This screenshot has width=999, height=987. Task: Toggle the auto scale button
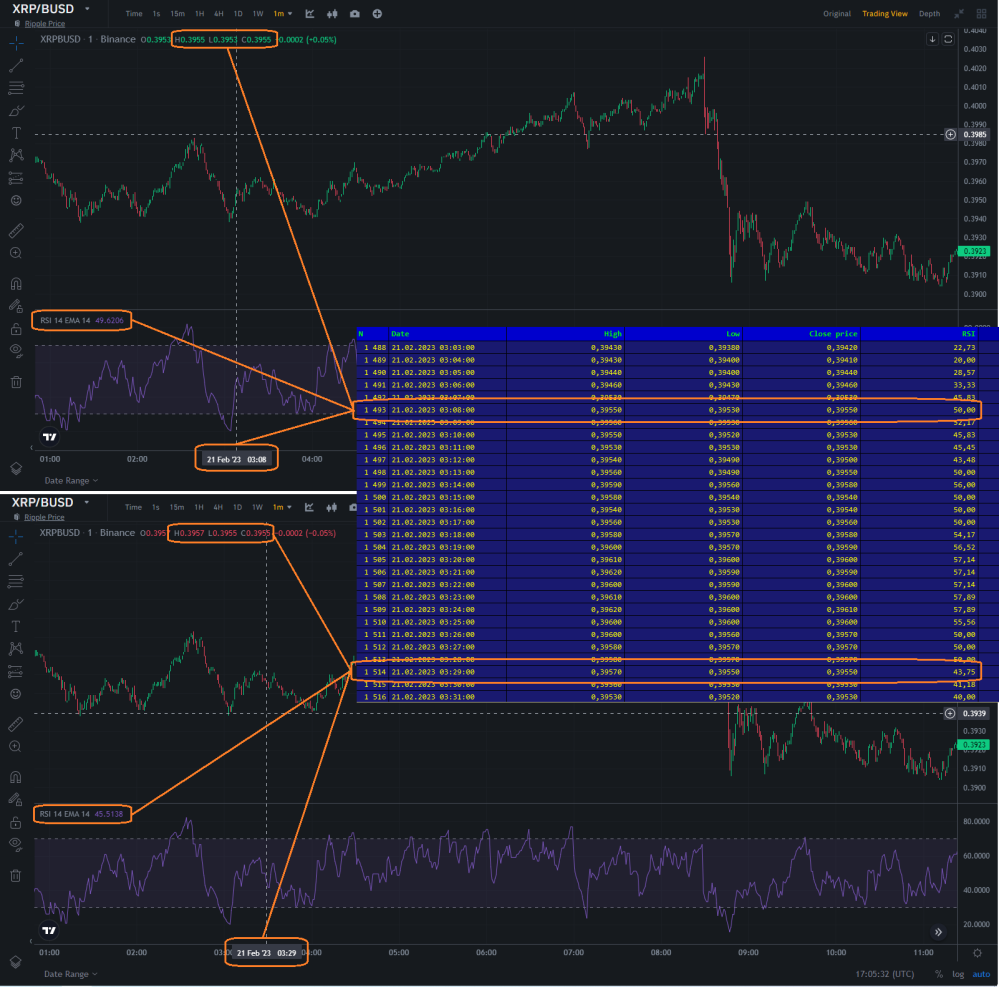coord(981,974)
